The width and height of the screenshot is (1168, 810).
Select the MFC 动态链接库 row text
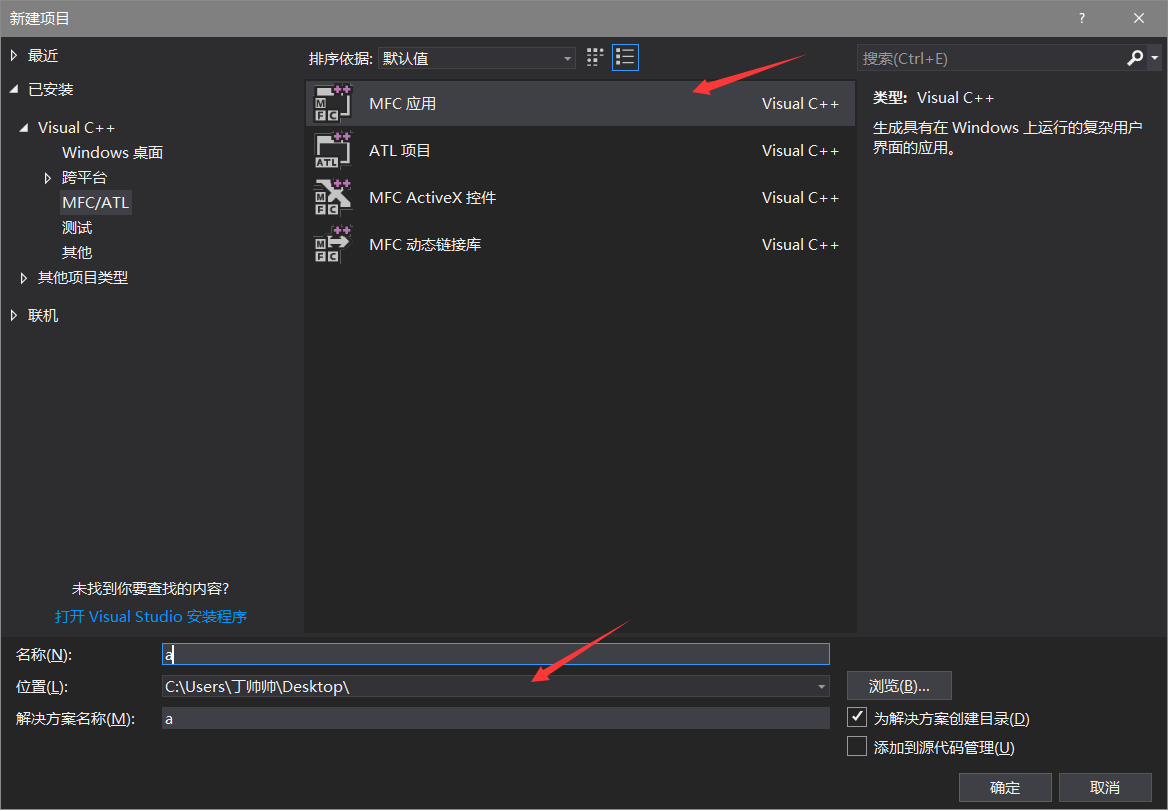point(425,244)
